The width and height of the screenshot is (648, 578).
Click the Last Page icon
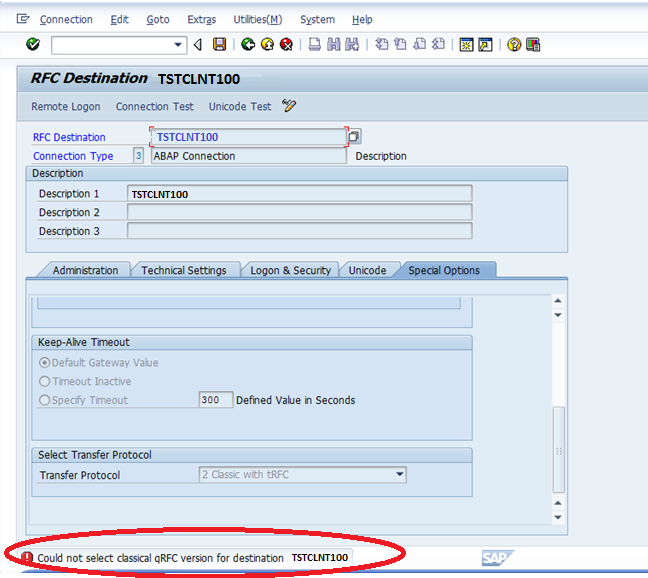pyautogui.click(x=438, y=44)
